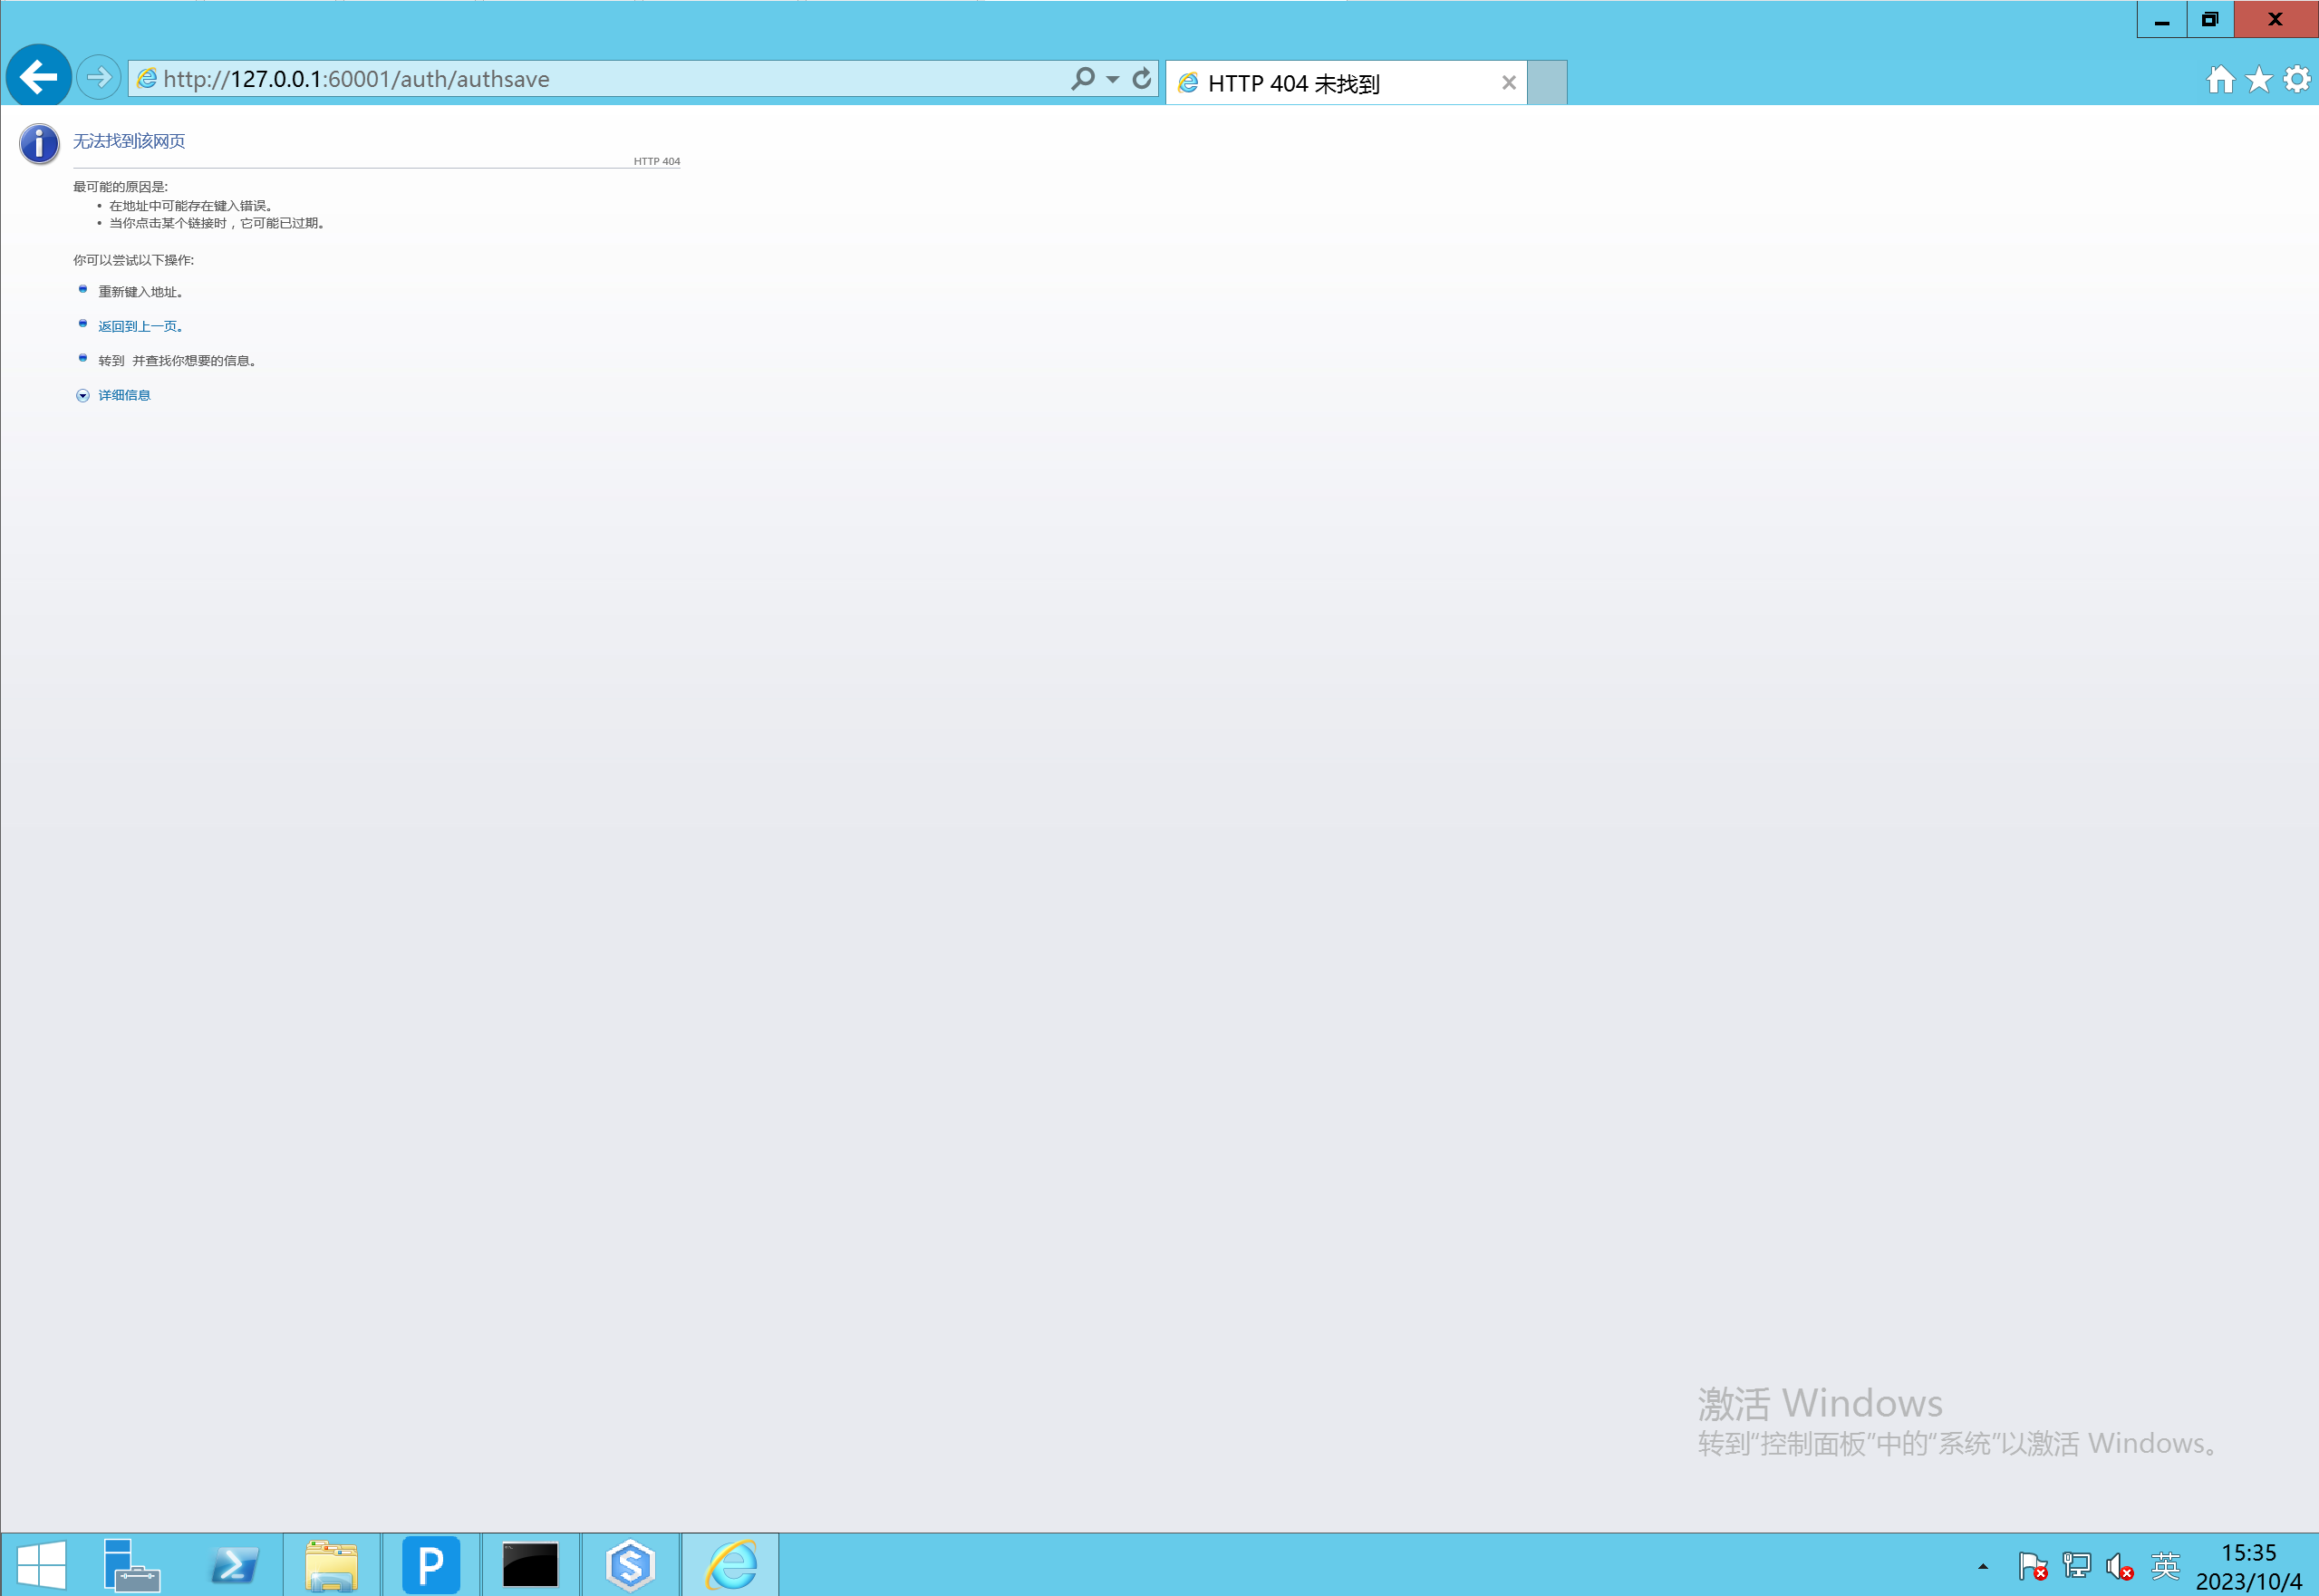Click the Forward navigation arrow
The width and height of the screenshot is (2319, 1596).
(x=98, y=77)
